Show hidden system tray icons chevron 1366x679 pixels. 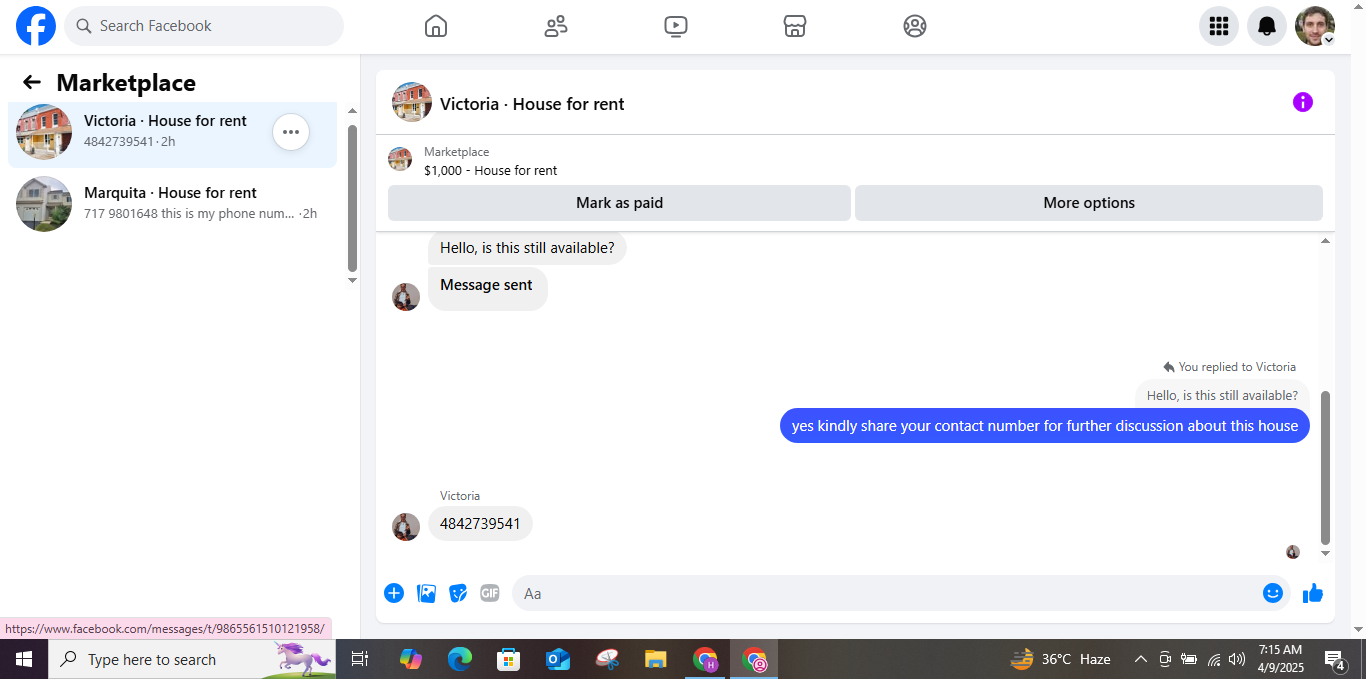tap(1140, 659)
